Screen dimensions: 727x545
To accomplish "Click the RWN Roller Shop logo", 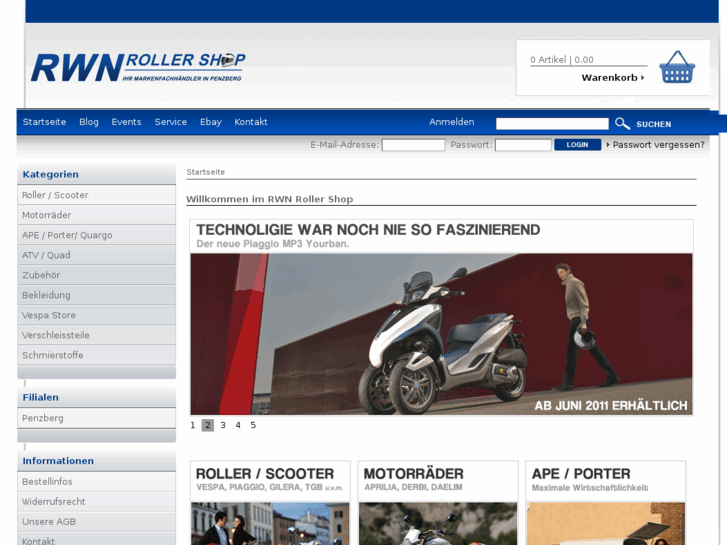I will tap(138, 68).
